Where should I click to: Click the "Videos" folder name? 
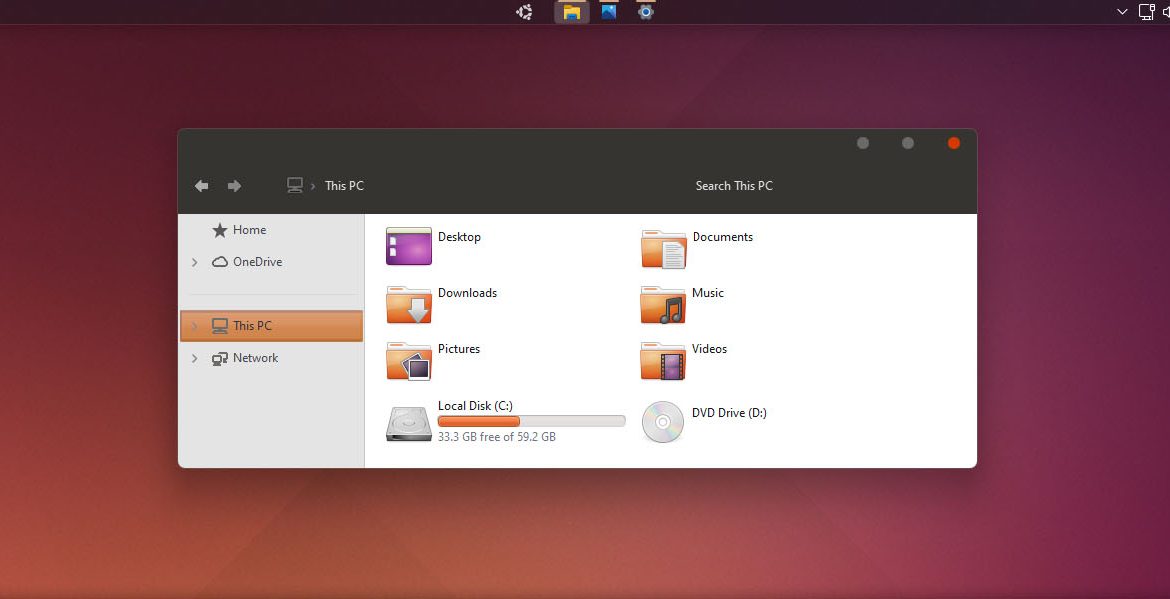(709, 349)
